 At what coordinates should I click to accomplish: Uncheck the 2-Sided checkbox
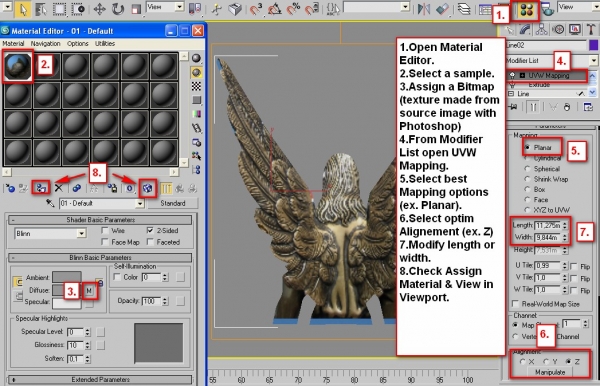click(150, 231)
